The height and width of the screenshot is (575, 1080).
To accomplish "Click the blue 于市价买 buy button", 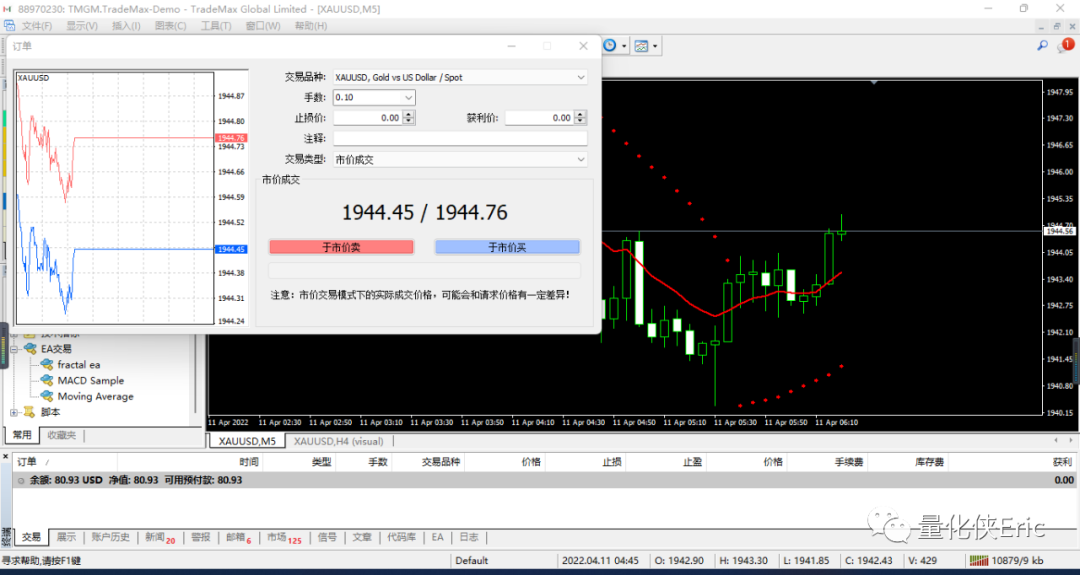I will tap(507, 247).
